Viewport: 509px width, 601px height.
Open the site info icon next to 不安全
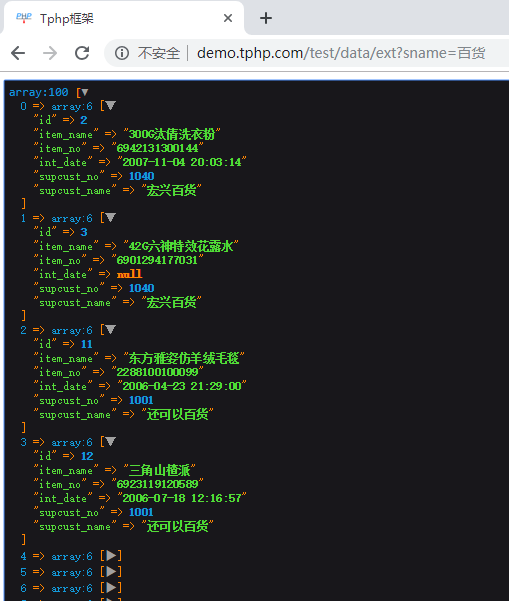click(x=122, y=53)
